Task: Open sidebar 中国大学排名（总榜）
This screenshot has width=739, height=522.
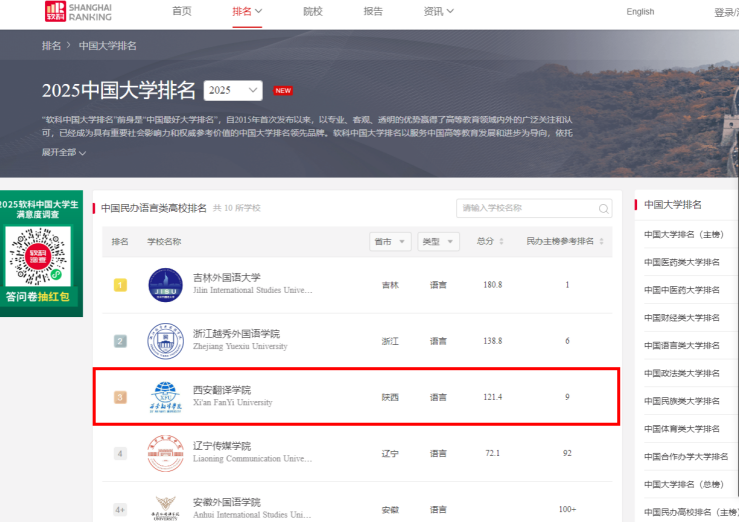Action: coord(684,484)
